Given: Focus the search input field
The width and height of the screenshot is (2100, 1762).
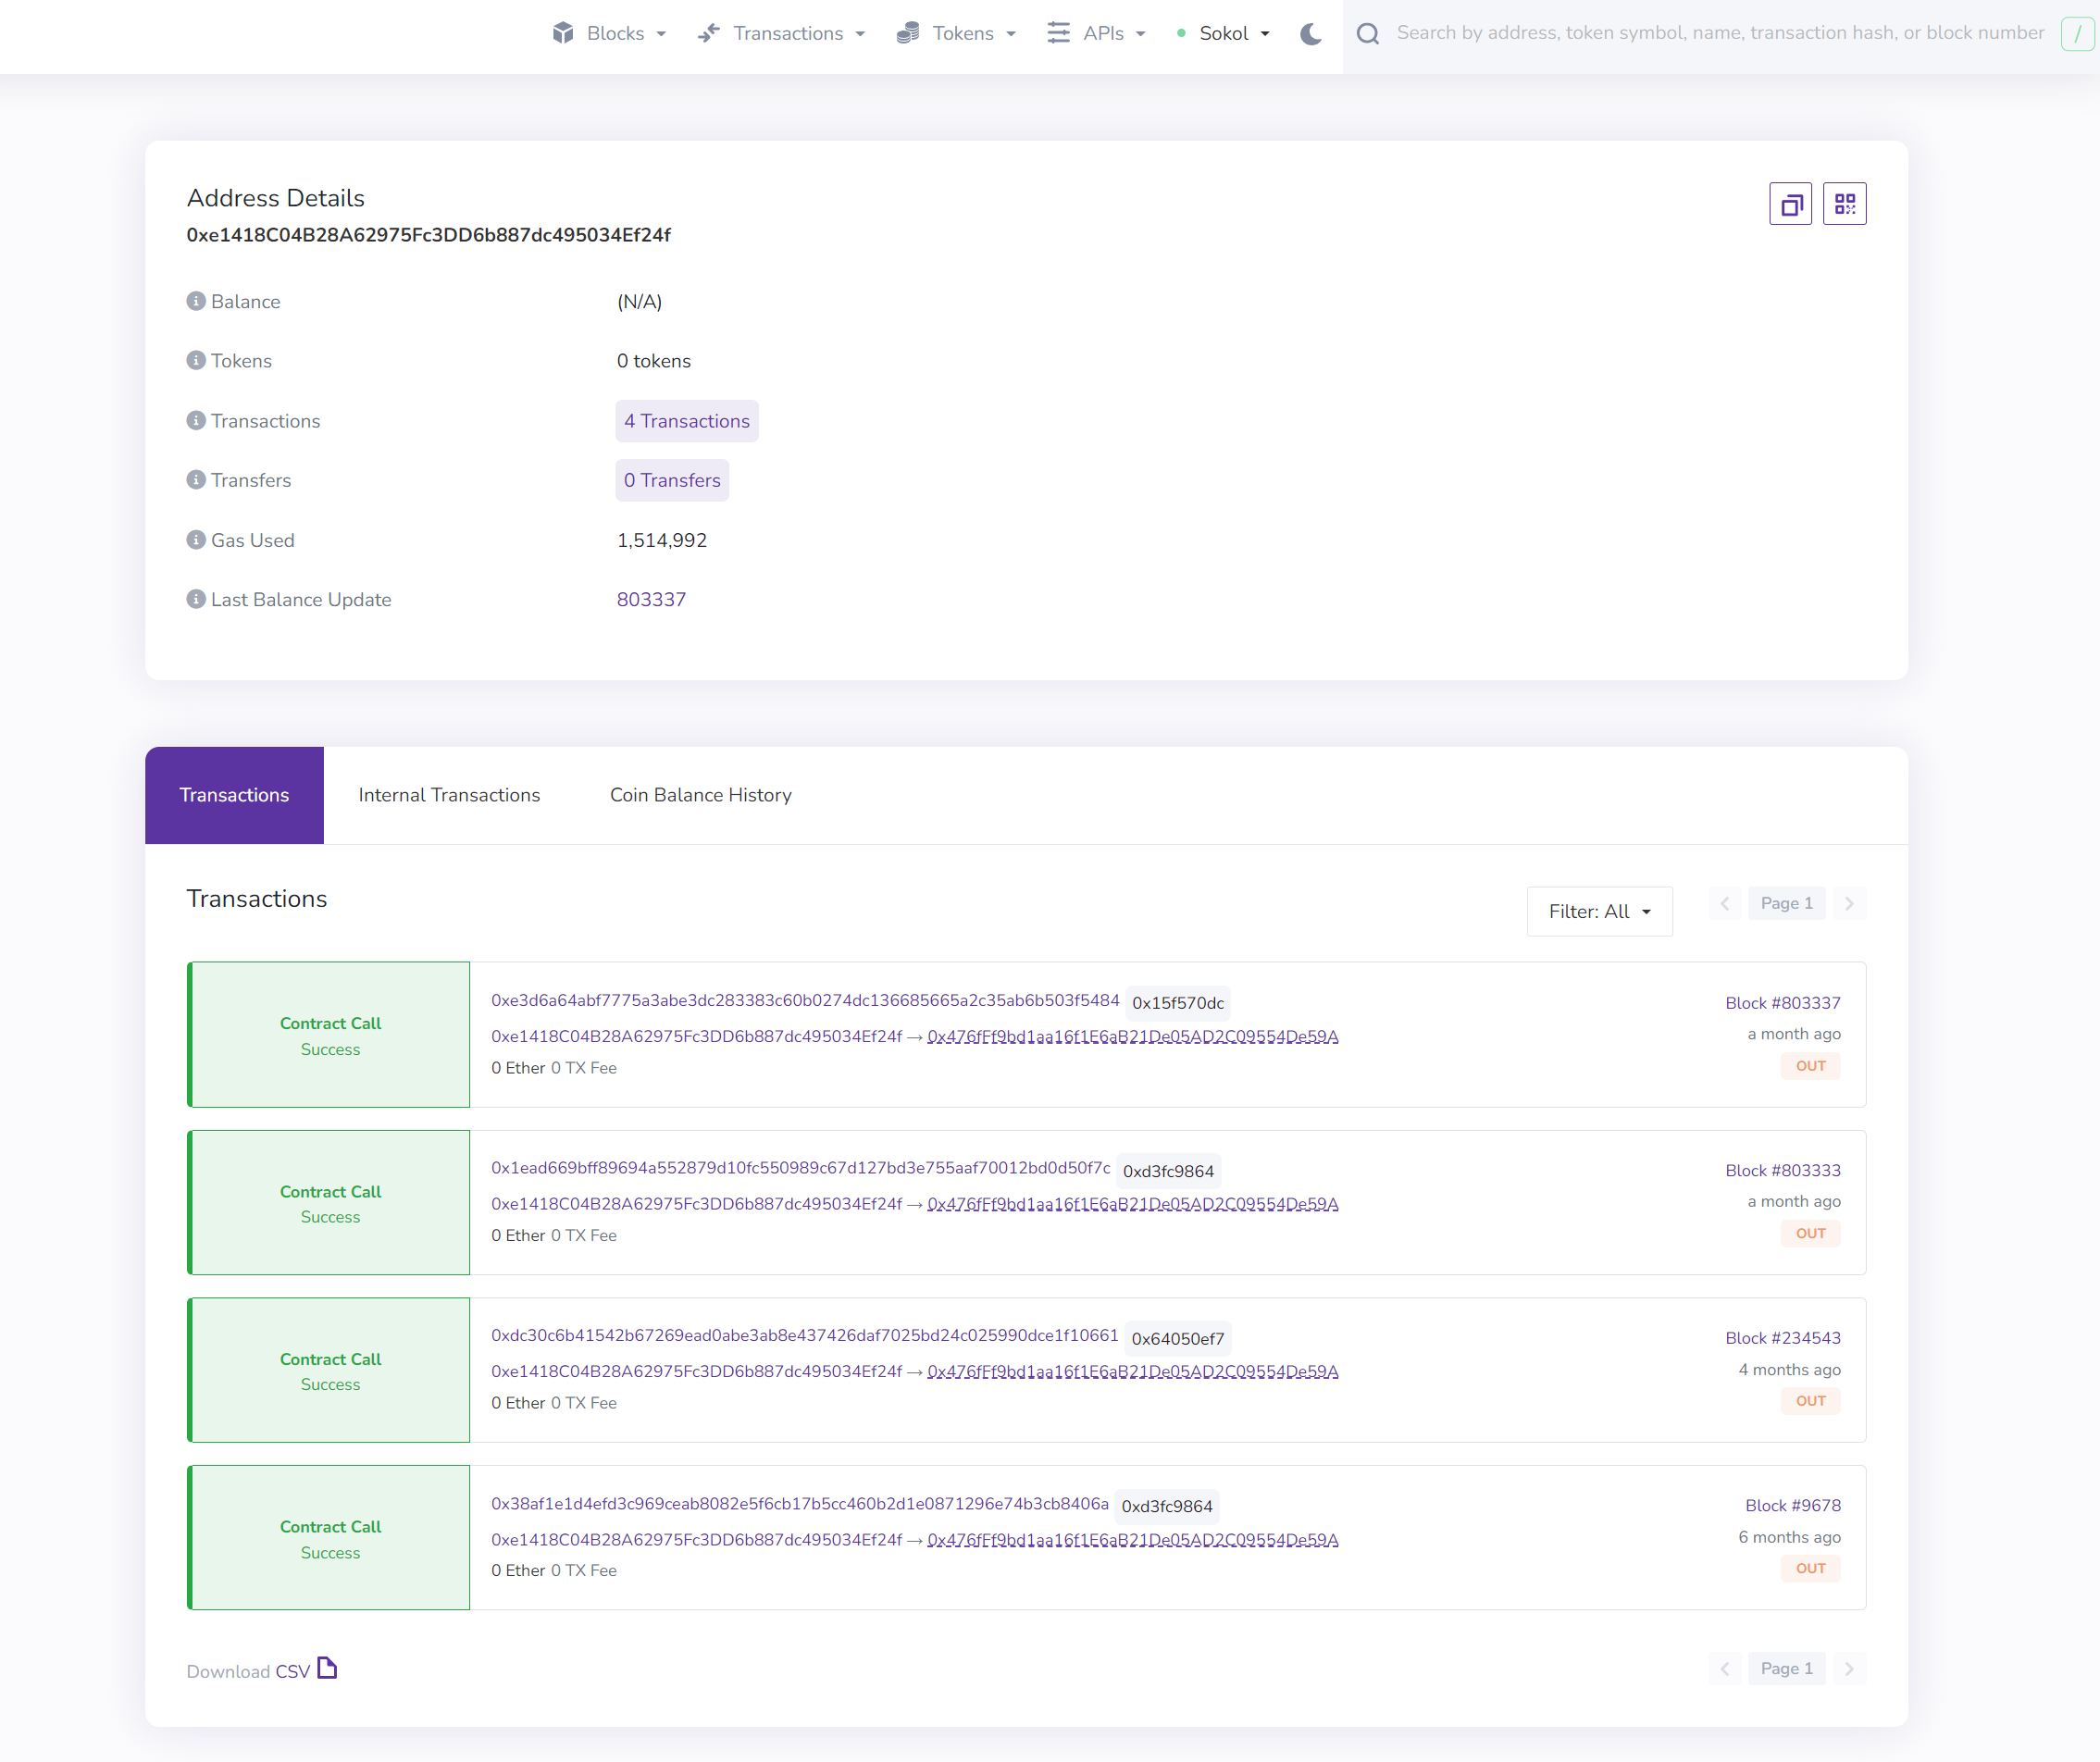Looking at the screenshot, I should tap(1720, 33).
